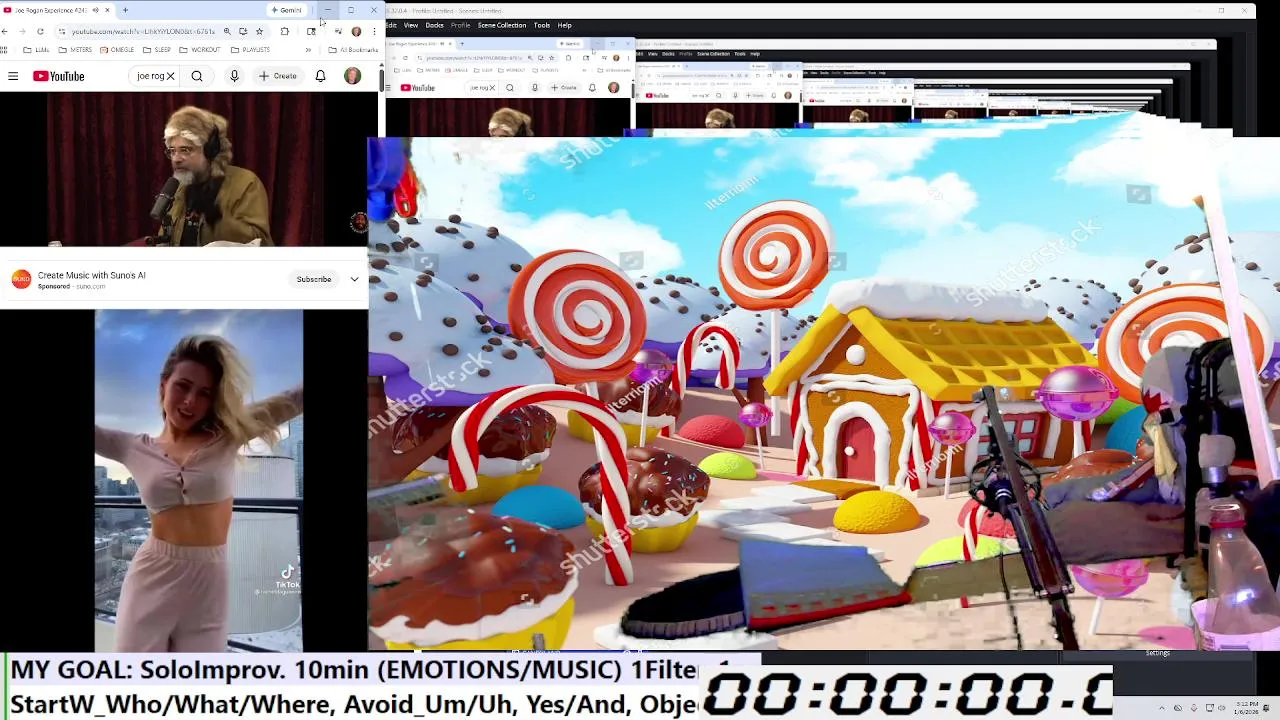Subscribe to Suno sponsored channel
Image resolution: width=1280 pixels, height=720 pixels.
tap(313, 279)
